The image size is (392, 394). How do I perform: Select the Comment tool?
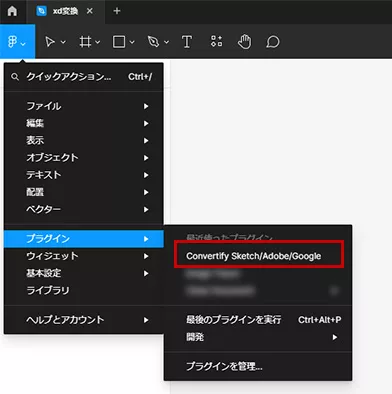(273, 42)
